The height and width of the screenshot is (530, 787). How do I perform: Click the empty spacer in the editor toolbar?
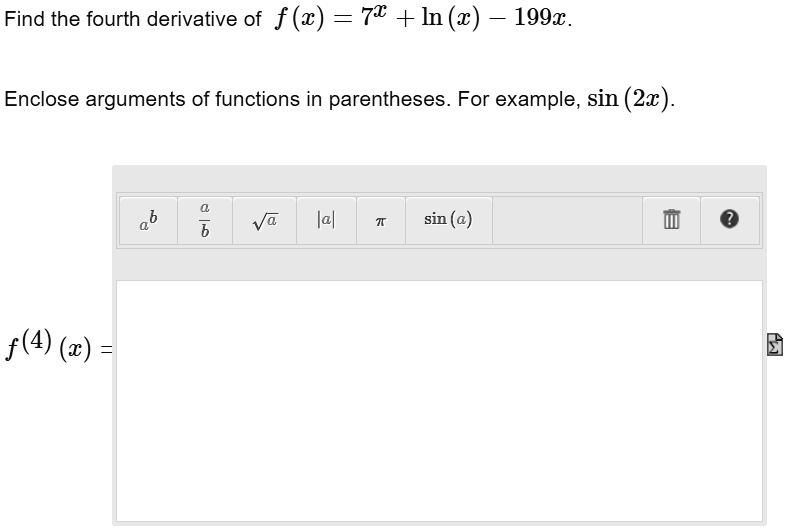point(568,220)
